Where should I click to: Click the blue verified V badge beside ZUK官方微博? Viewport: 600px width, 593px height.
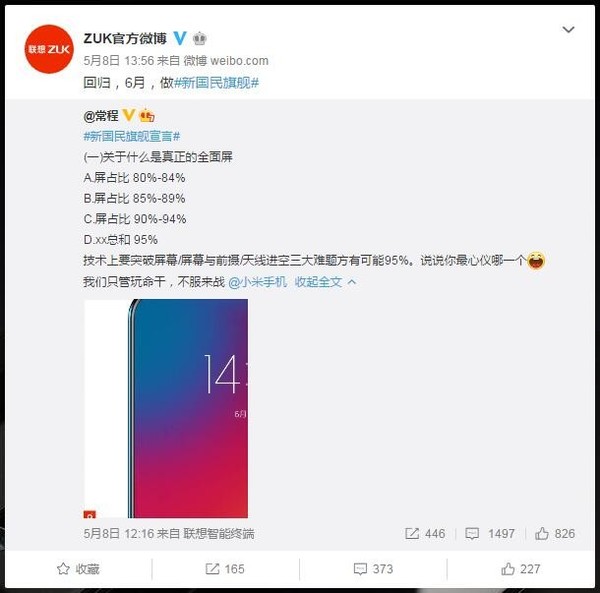pos(180,38)
